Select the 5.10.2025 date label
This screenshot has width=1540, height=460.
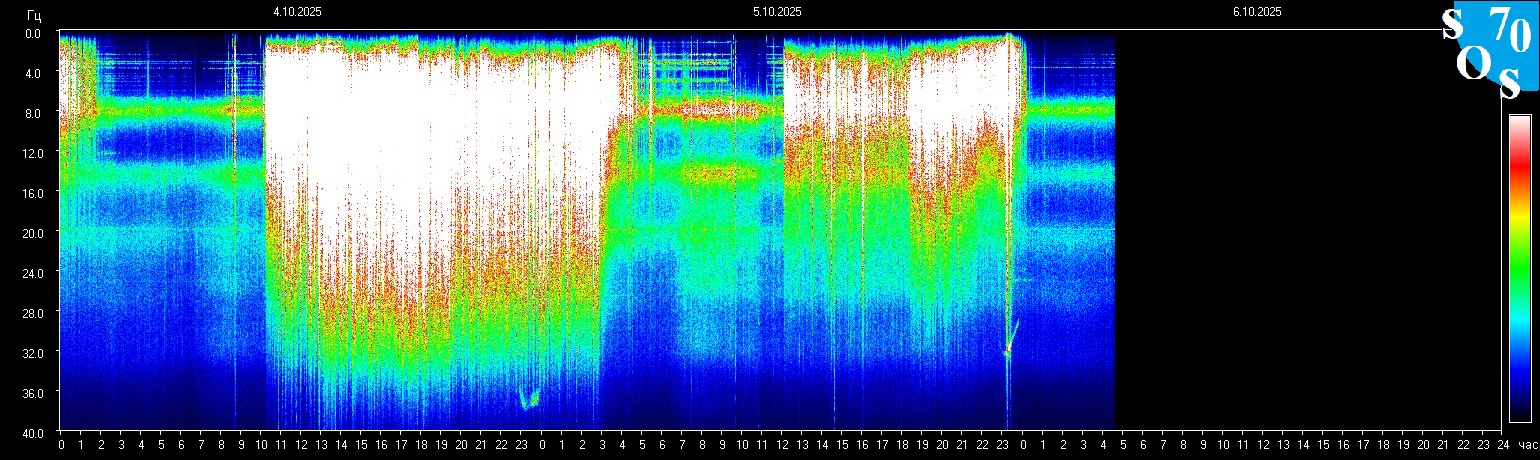click(777, 12)
